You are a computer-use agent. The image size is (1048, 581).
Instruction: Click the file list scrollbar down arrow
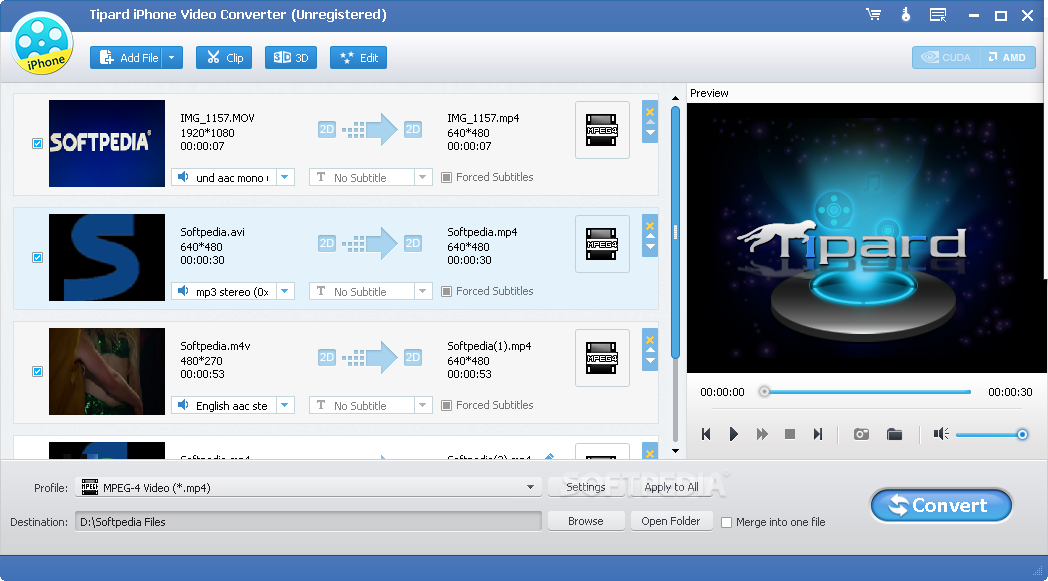(x=675, y=451)
